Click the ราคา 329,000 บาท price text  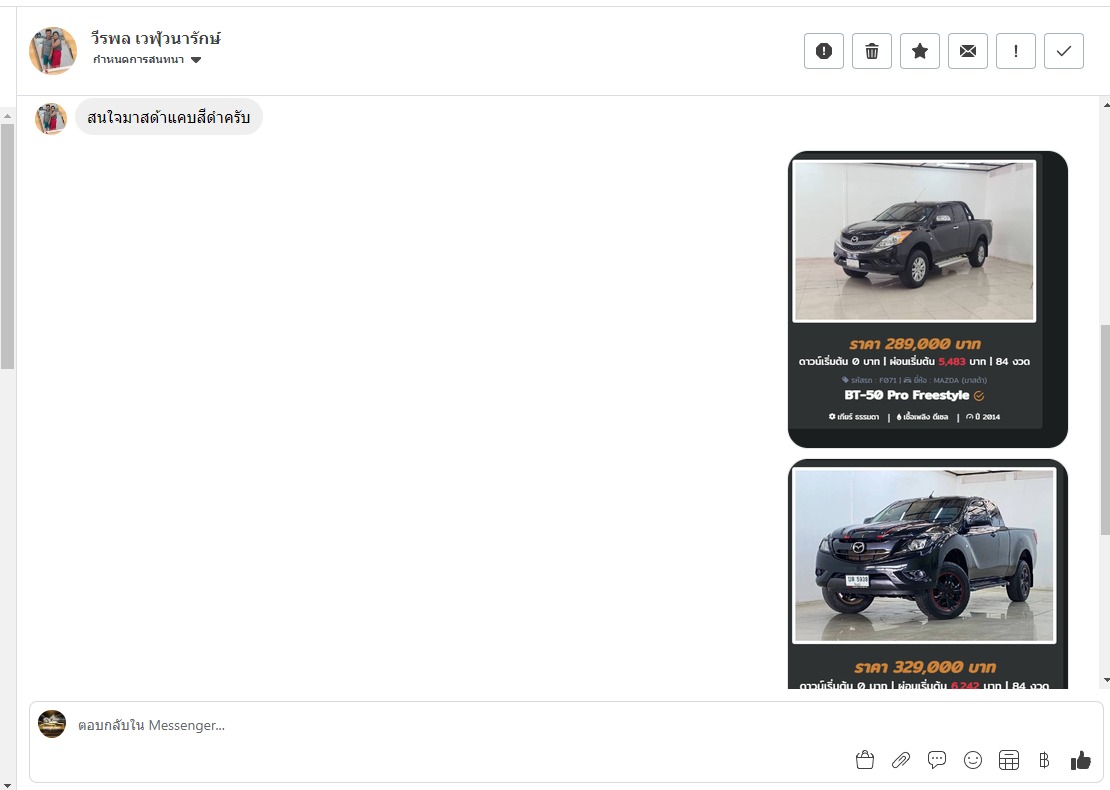[x=925, y=667]
